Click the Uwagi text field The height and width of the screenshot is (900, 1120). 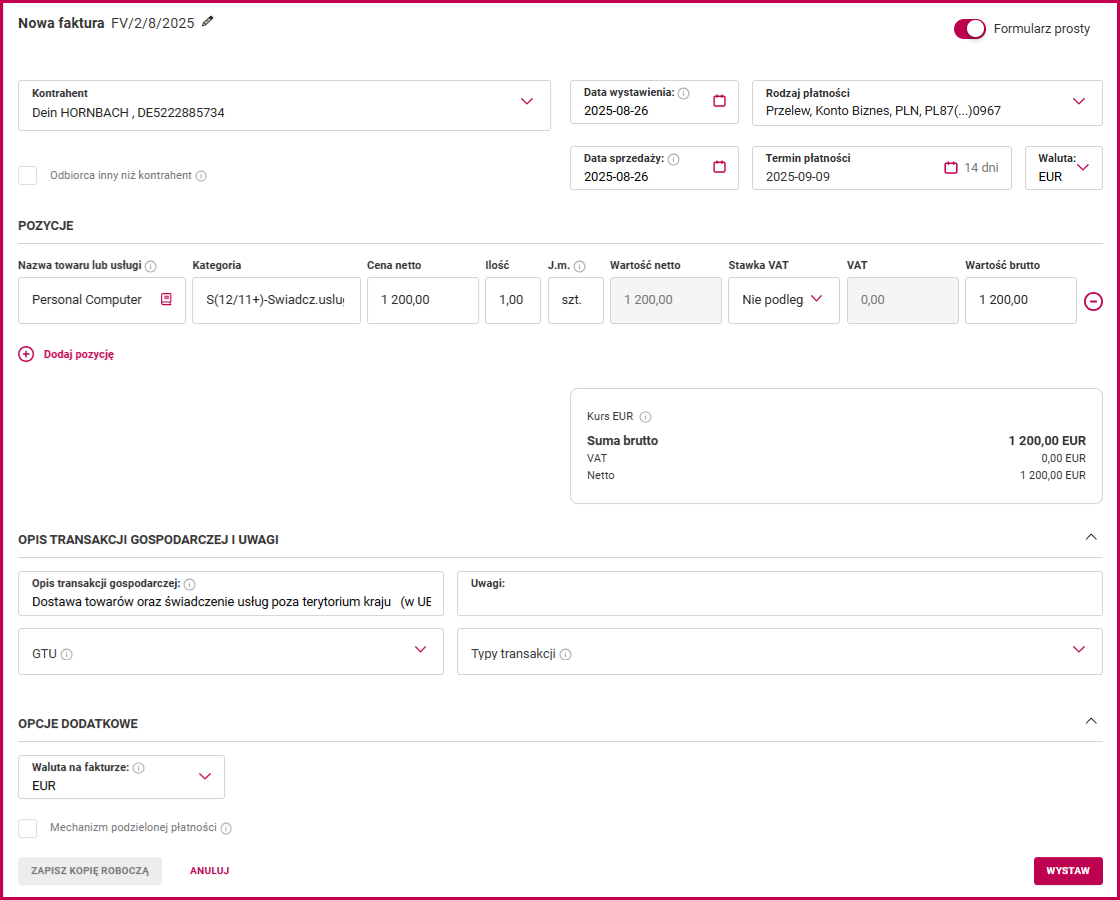coord(779,594)
